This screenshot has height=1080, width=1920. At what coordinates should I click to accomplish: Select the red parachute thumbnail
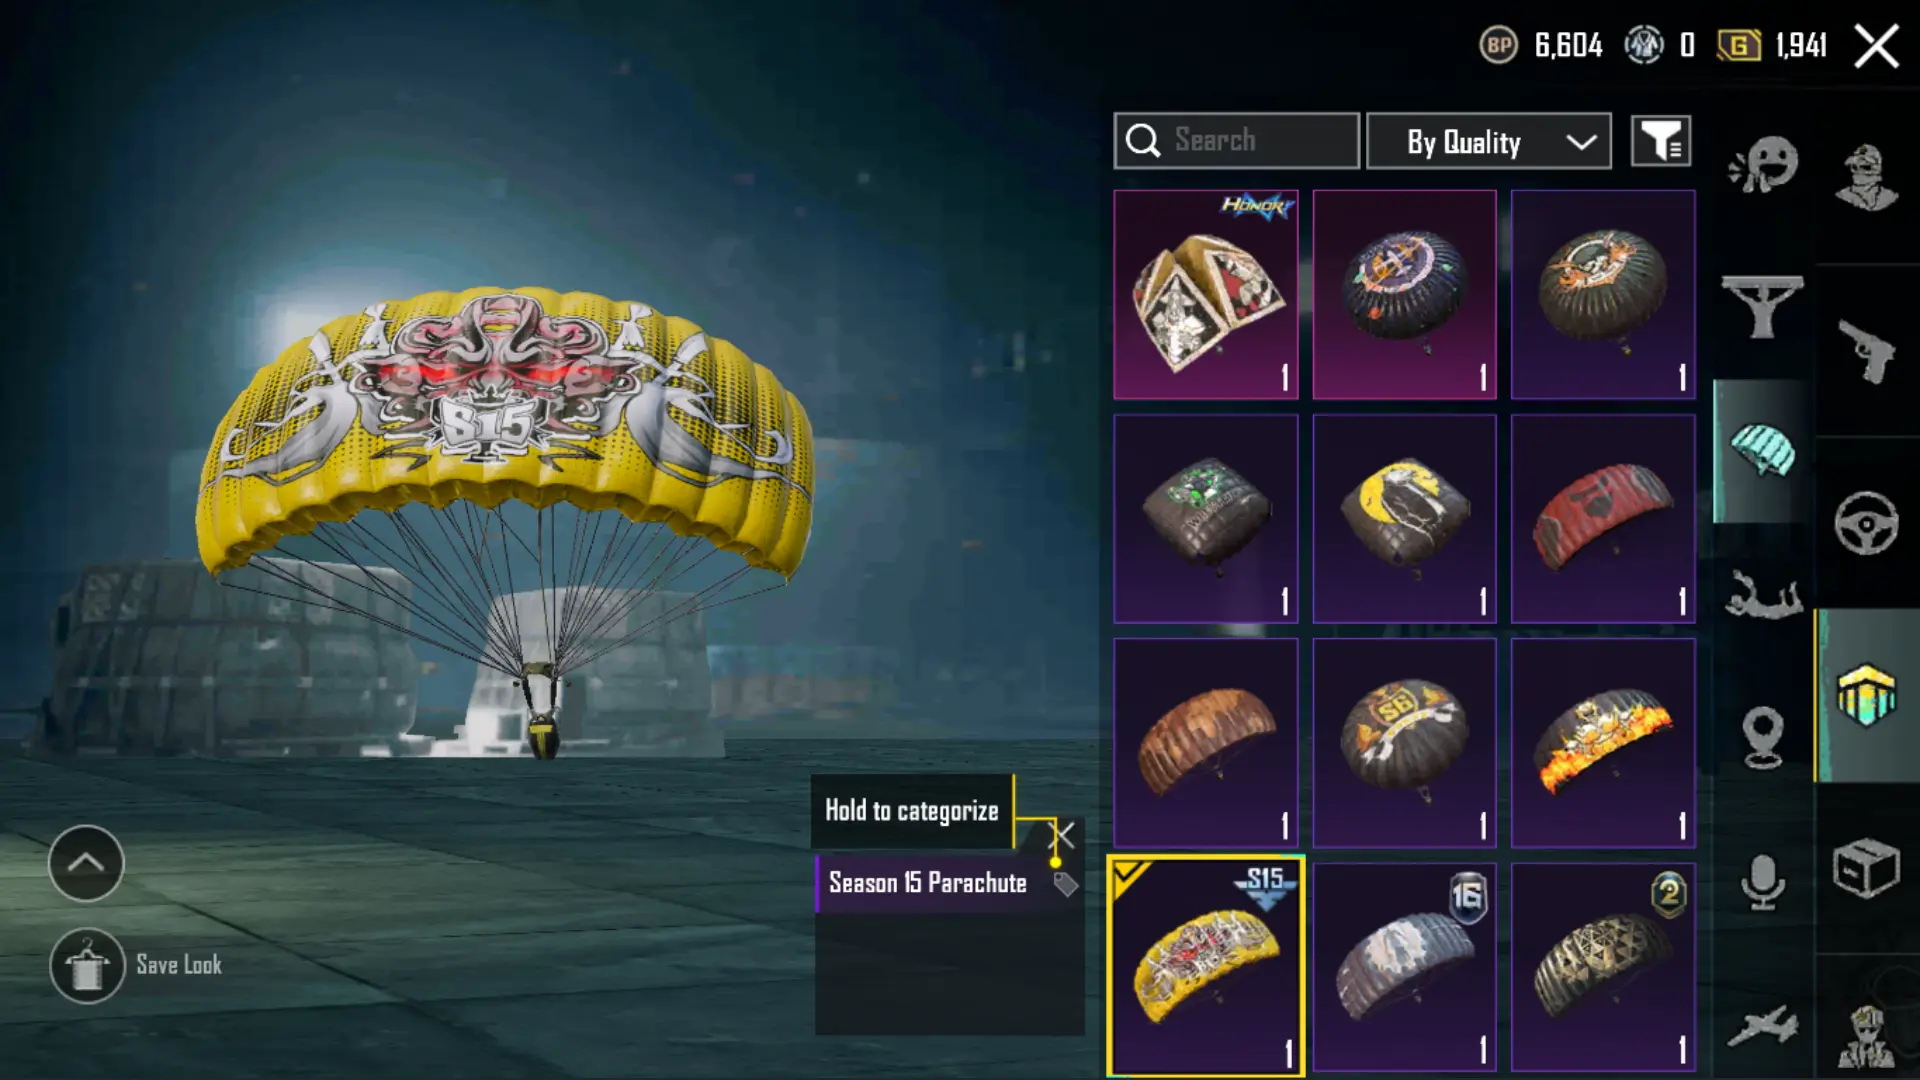1603,519
